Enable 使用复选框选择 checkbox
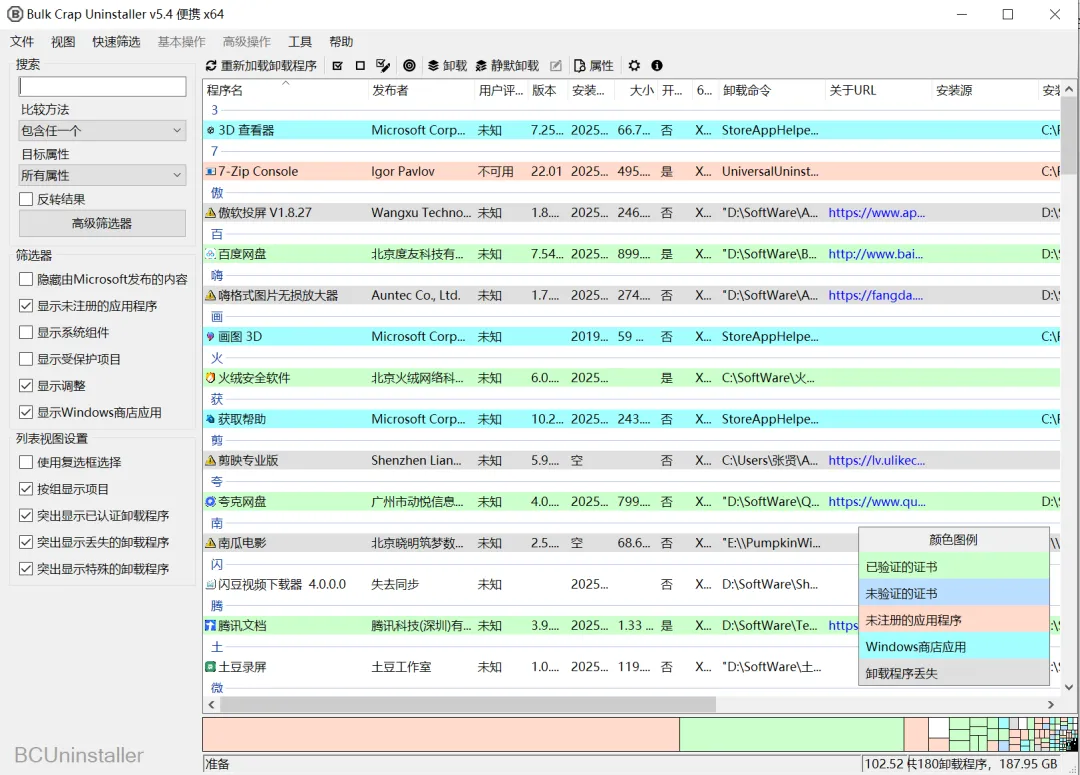This screenshot has height=775, width=1080. (x=26, y=462)
